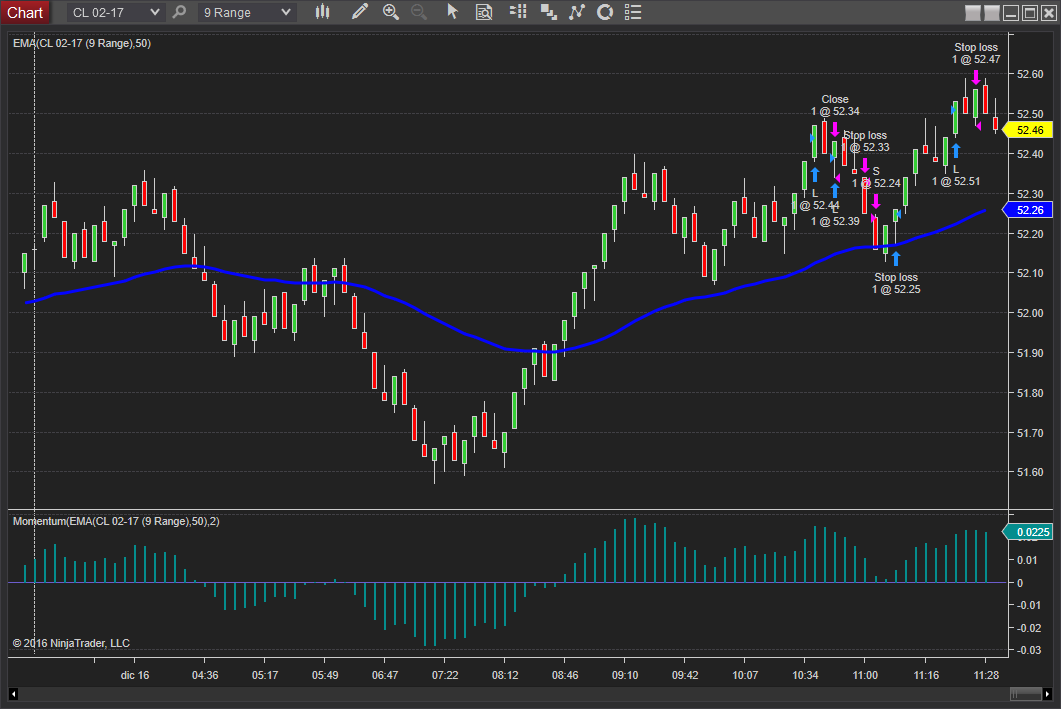The width and height of the screenshot is (1061, 709).
Task: Click the horizontal scrollbar right arrow
Action: [x=1048, y=694]
